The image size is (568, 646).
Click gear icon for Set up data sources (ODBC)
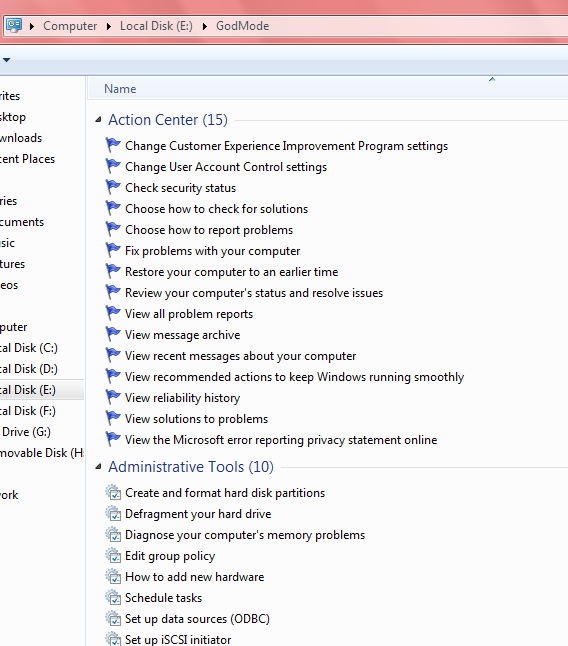click(x=113, y=618)
